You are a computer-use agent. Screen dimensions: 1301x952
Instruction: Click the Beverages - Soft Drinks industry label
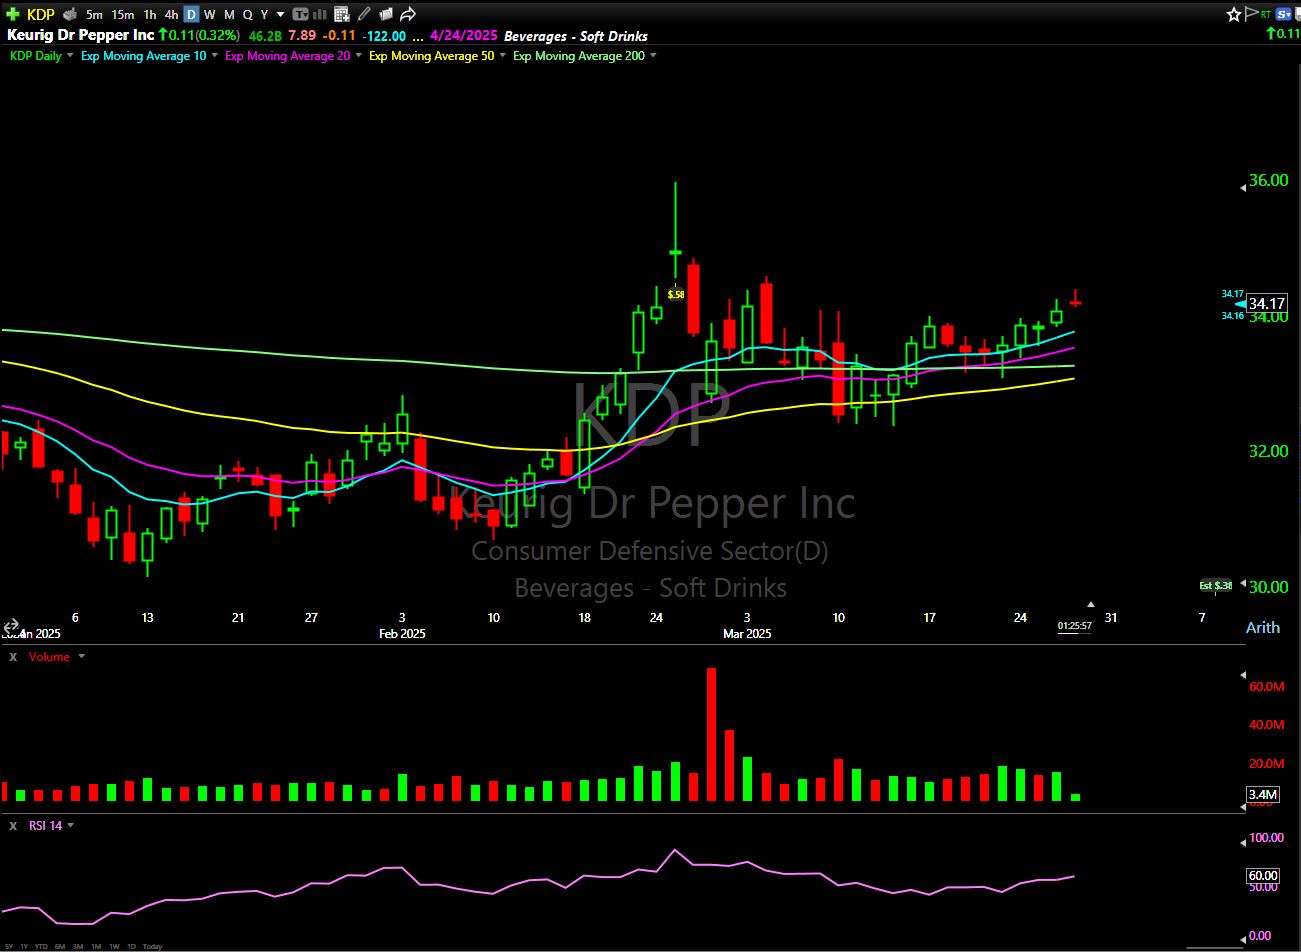(x=576, y=35)
